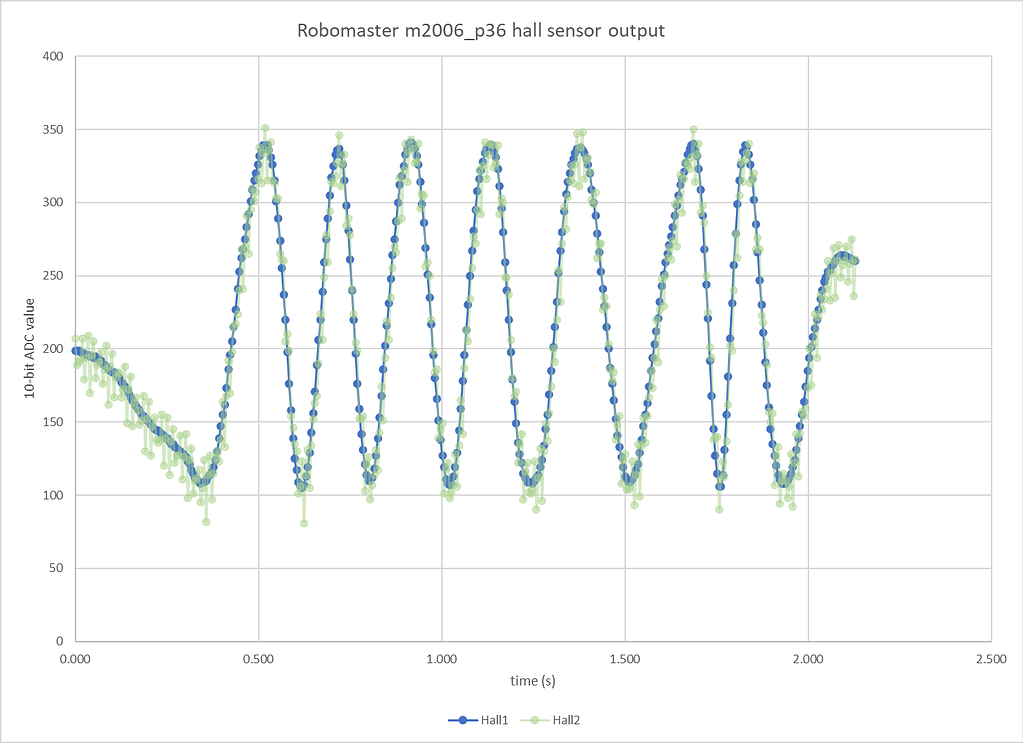Click a green outlier point below 100
Screen dimensions: 1023x743
(302, 523)
